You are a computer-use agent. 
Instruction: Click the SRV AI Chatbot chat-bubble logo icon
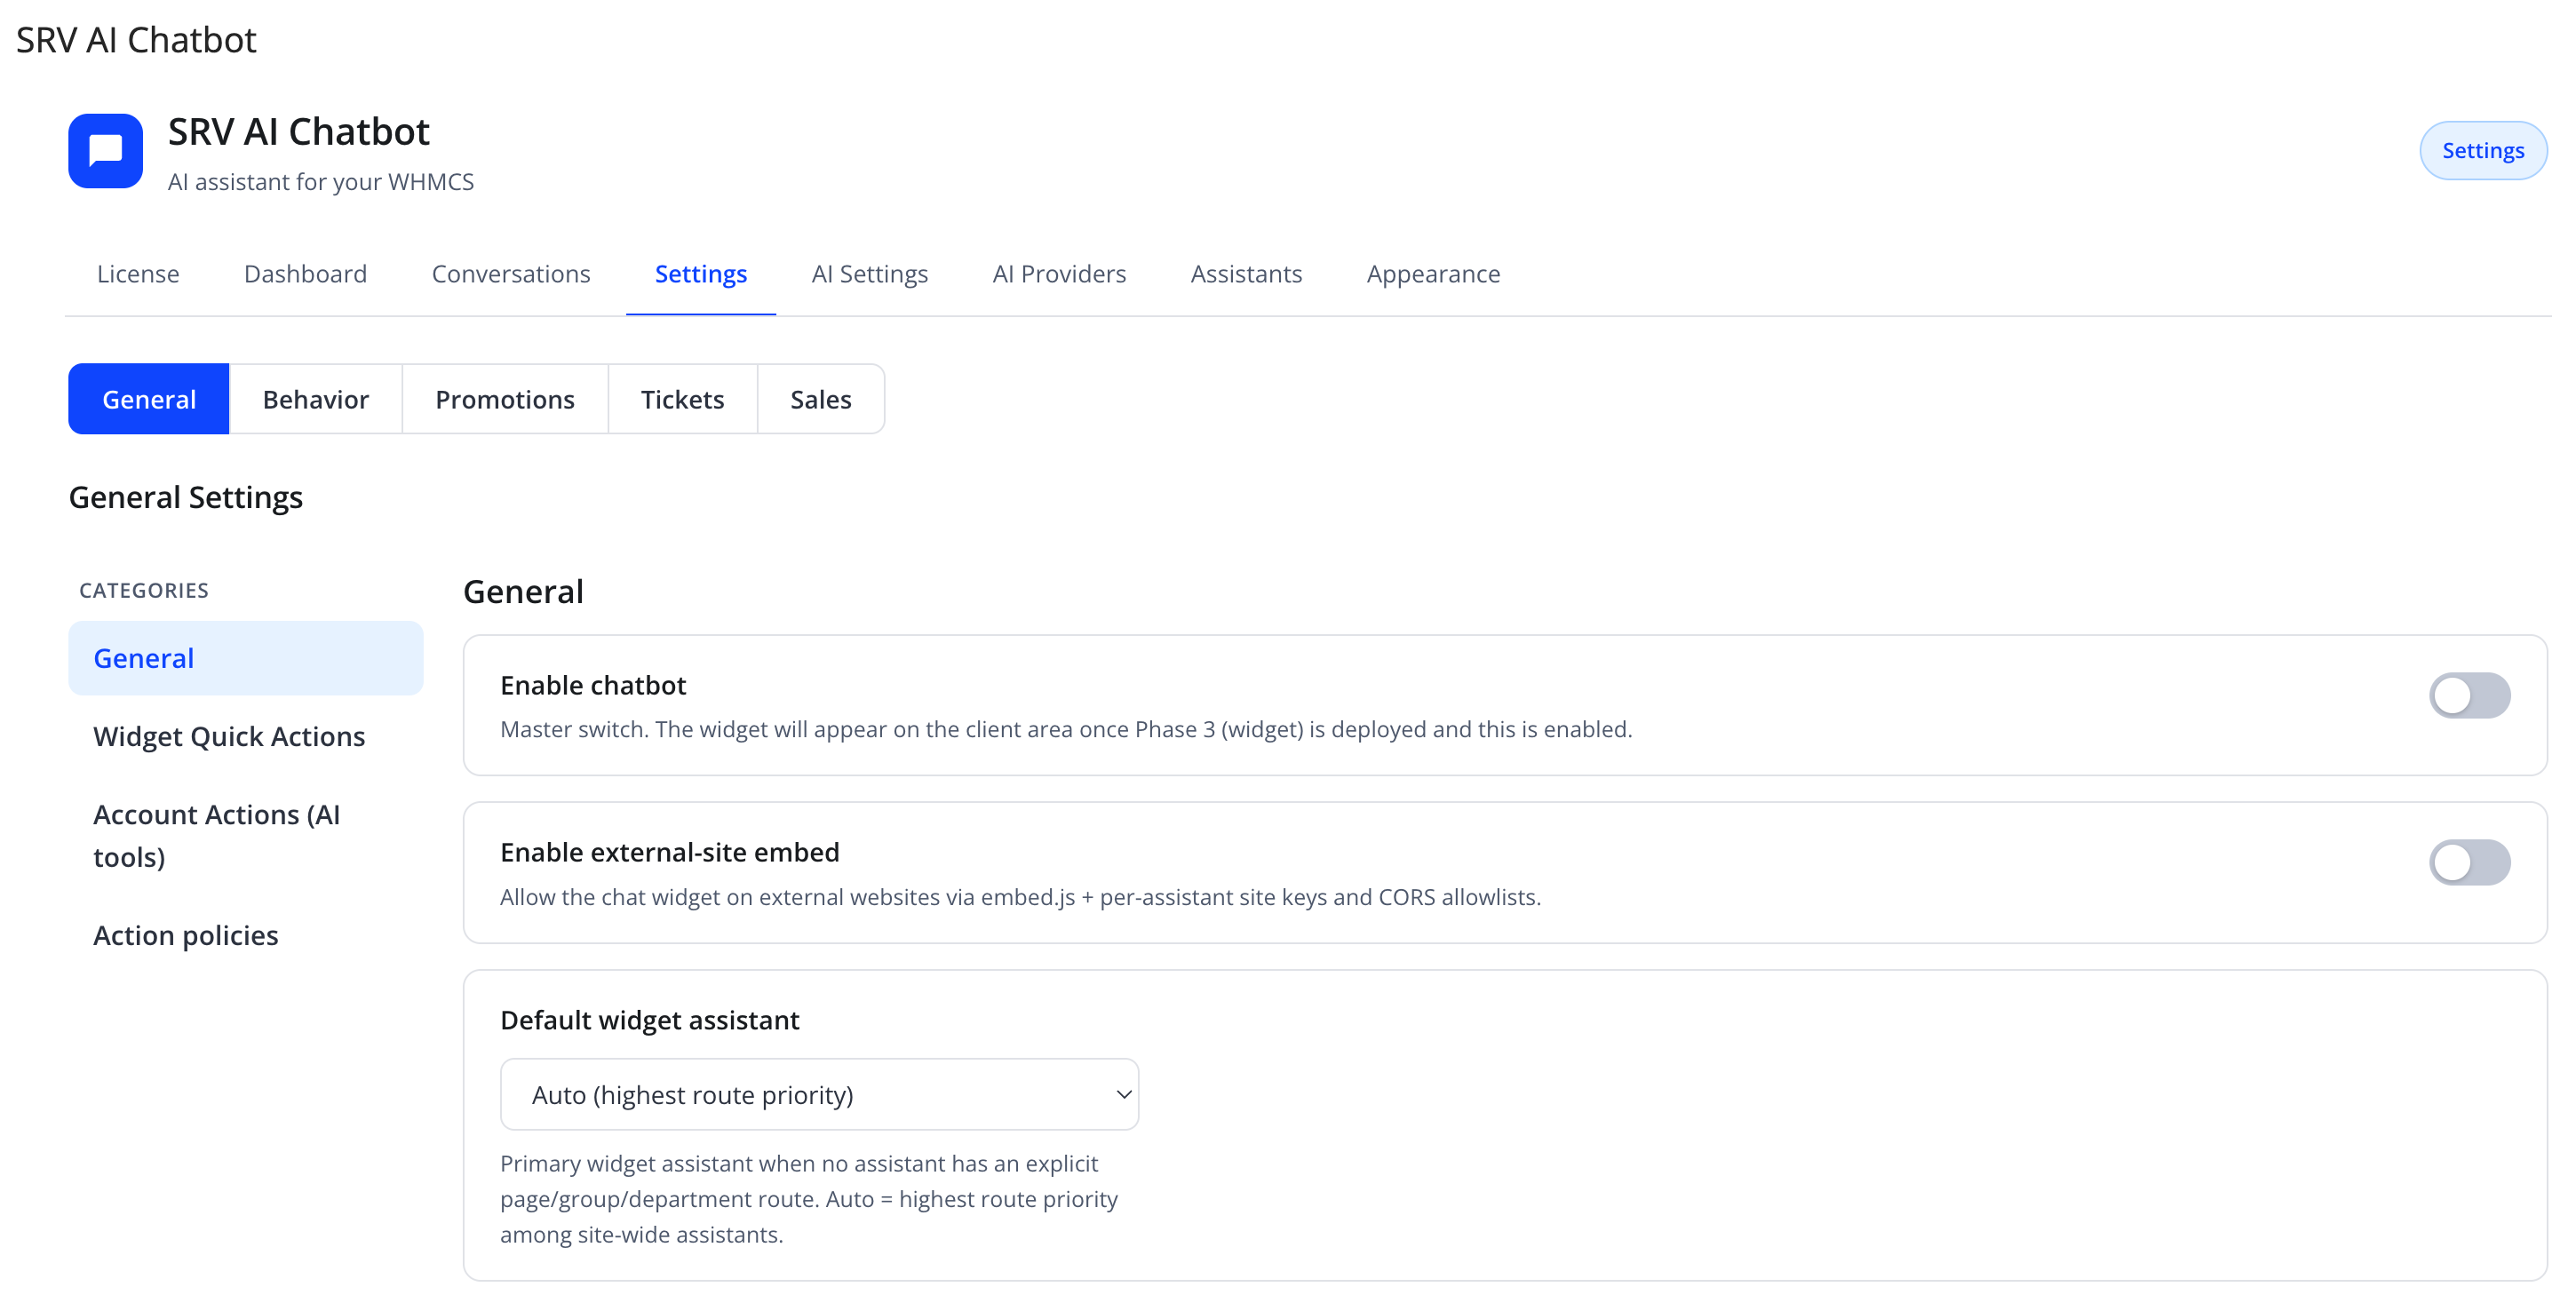pos(105,151)
